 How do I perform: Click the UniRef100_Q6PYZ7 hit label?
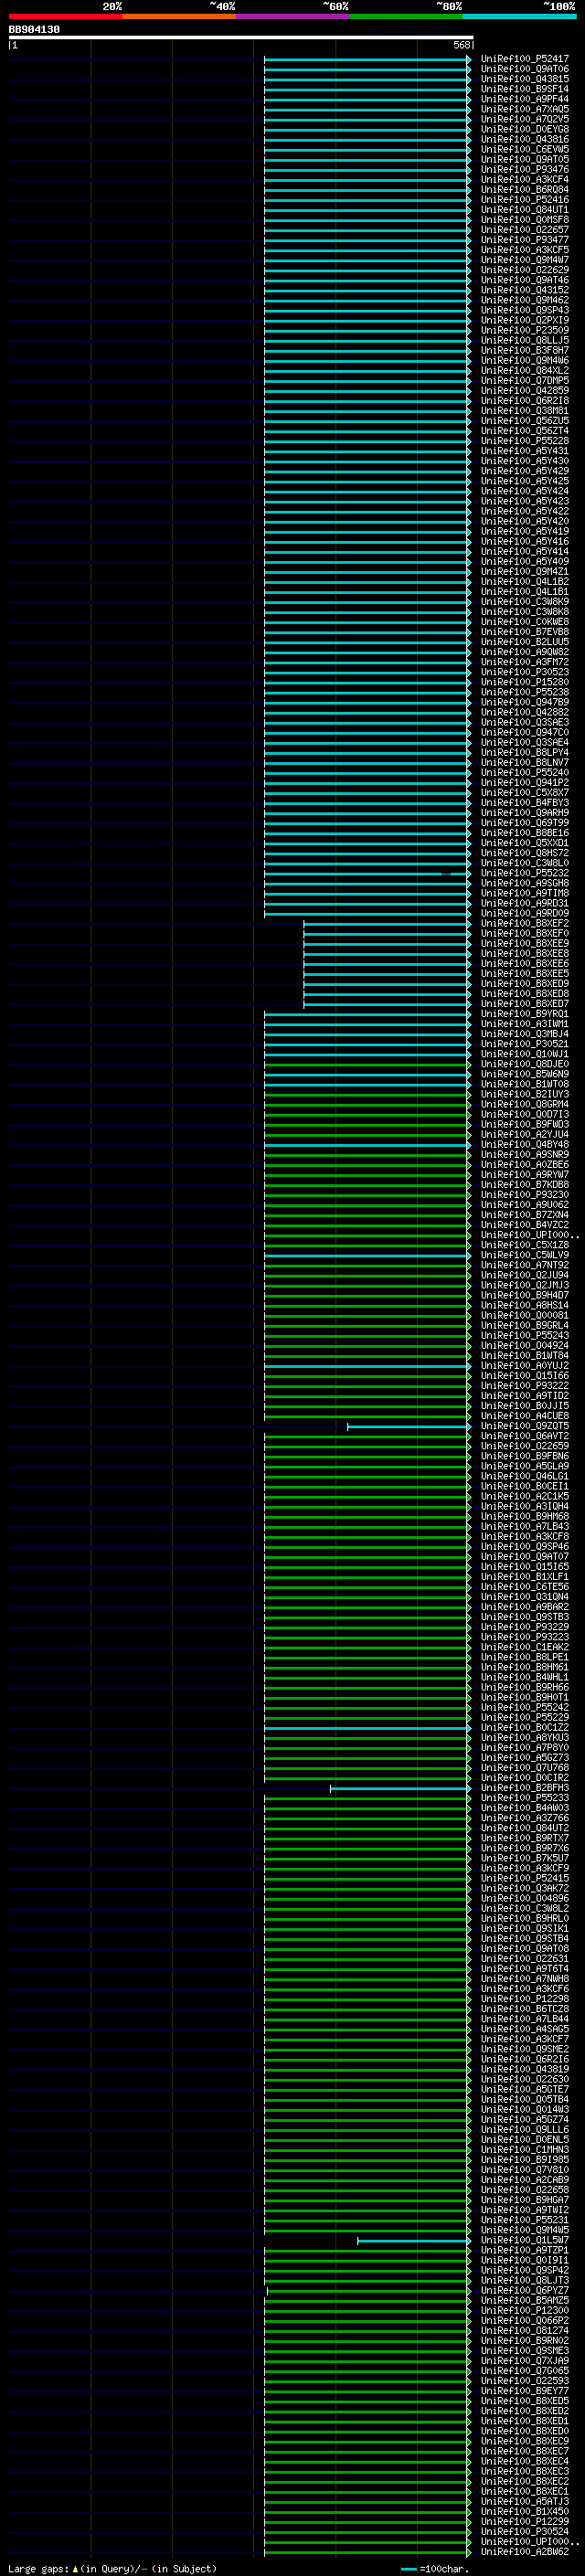(x=525, y=2290)
